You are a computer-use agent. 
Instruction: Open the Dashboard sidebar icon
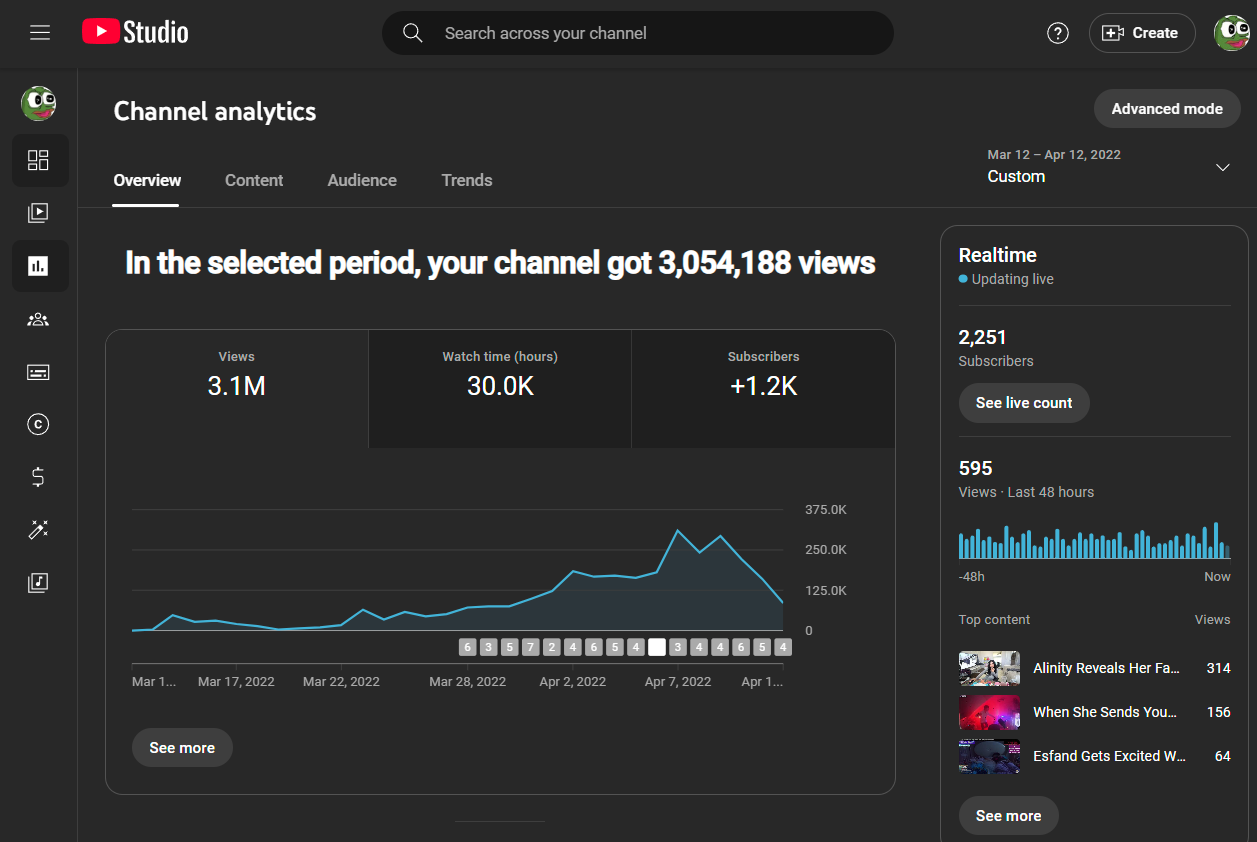38,160
